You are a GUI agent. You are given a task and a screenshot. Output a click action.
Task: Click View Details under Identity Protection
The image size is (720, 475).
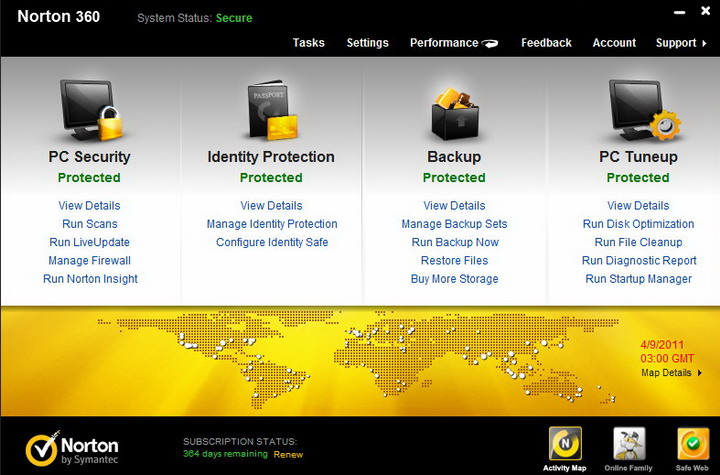point(271,205)
